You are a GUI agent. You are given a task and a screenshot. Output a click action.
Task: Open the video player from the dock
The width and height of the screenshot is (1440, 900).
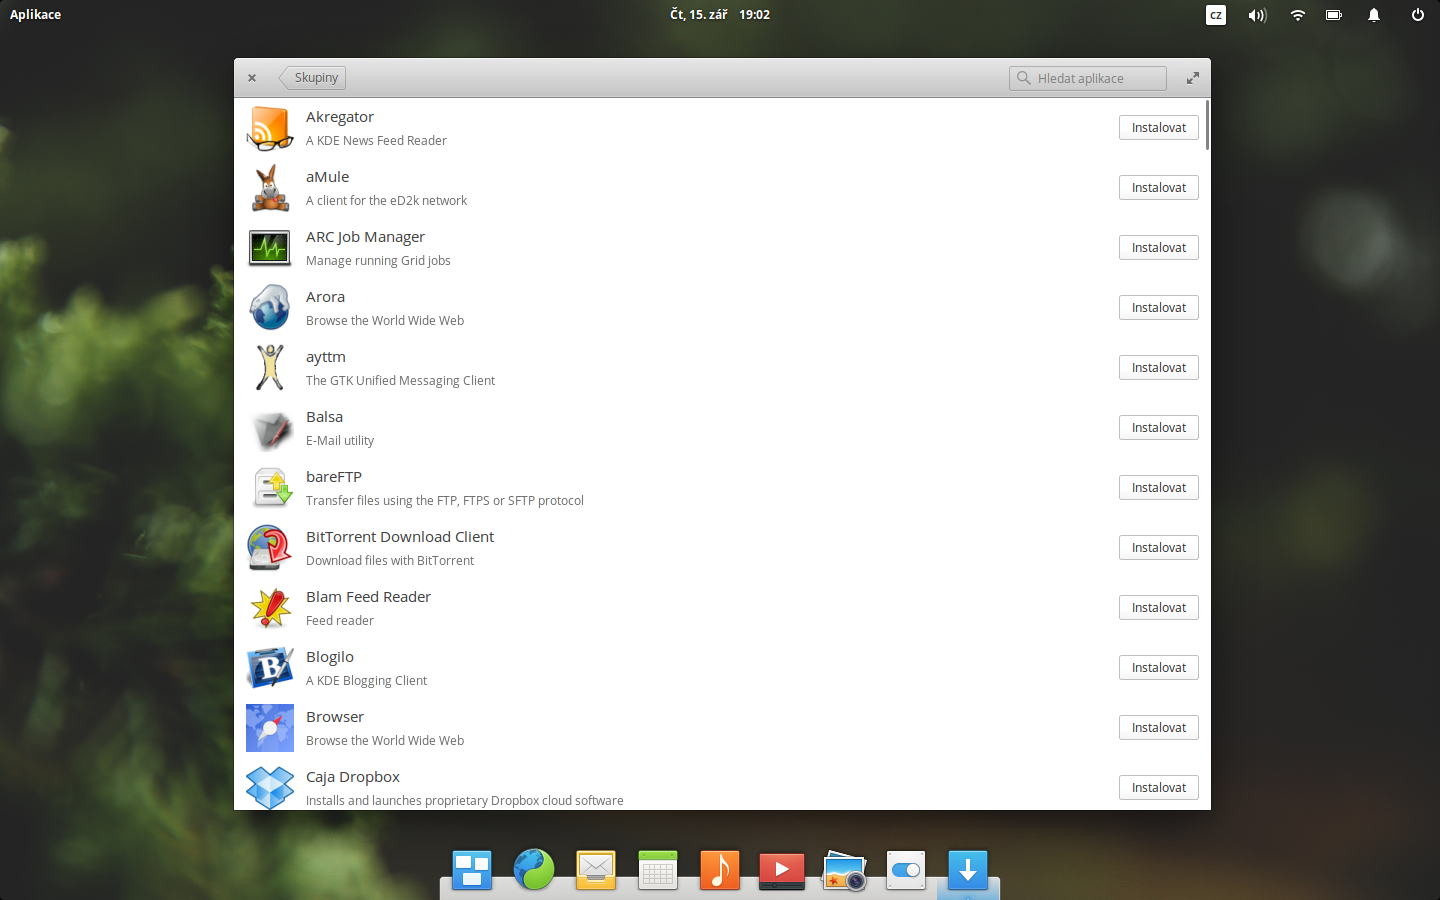pos(781,870)
